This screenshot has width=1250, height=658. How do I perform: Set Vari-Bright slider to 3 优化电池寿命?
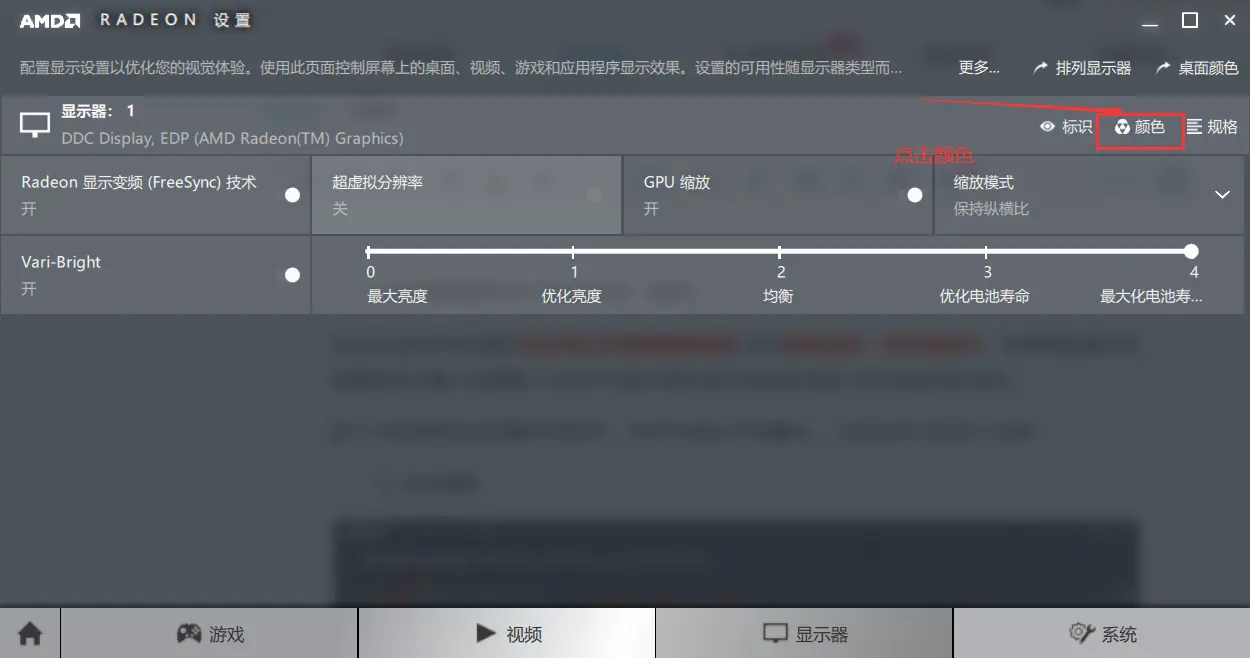(986, 252)
